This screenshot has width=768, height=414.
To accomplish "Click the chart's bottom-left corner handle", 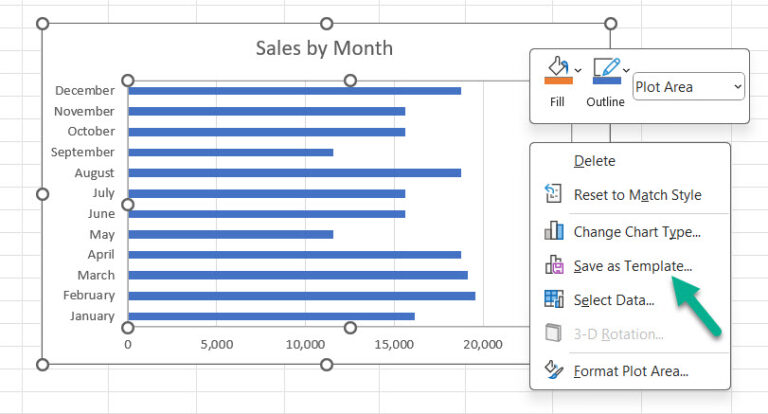I will pos(43,365).
